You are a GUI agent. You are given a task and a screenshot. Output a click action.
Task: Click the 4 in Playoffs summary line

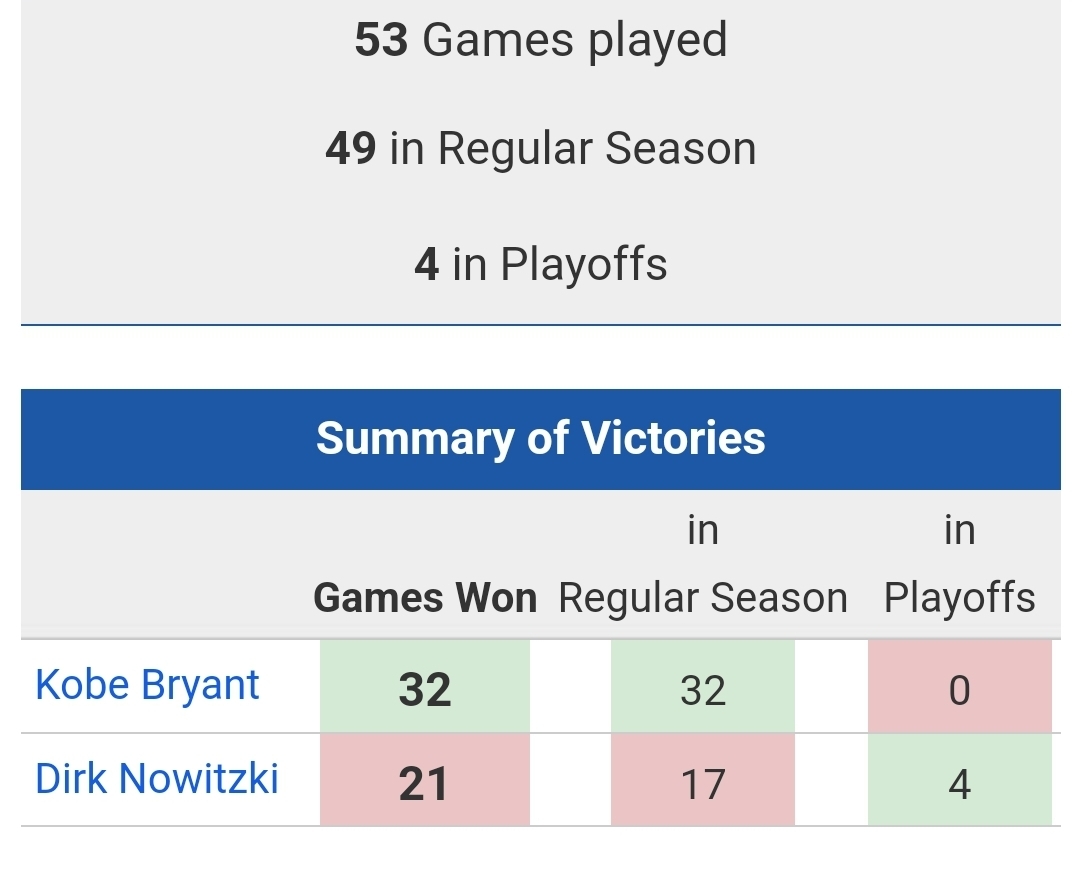pos(540,264)
